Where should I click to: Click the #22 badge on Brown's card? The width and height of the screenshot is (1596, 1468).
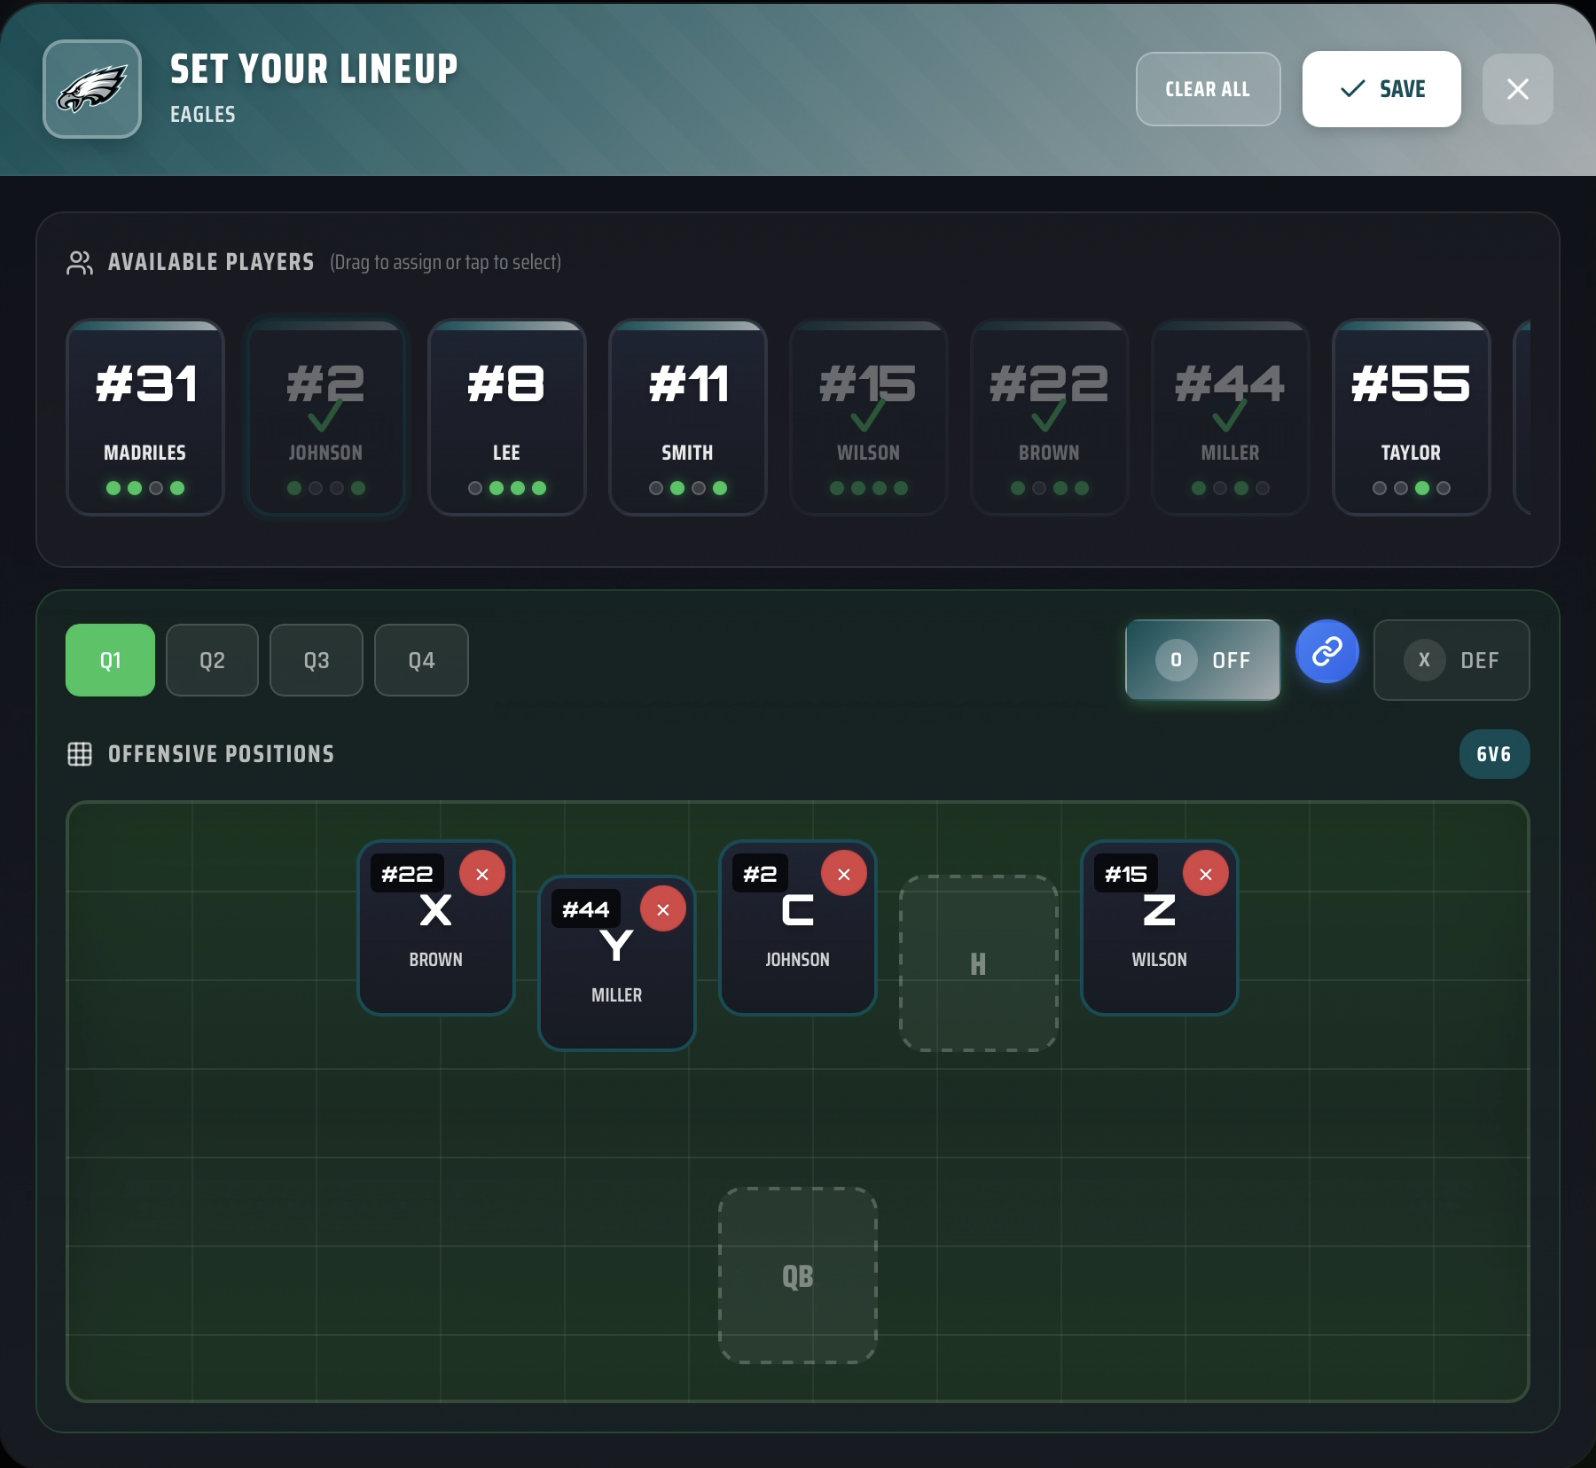(x=407, y=874)
